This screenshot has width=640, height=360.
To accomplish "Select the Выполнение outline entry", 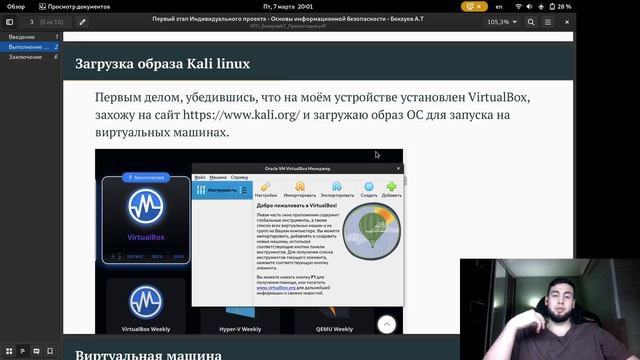I will (x=31, y=47).
